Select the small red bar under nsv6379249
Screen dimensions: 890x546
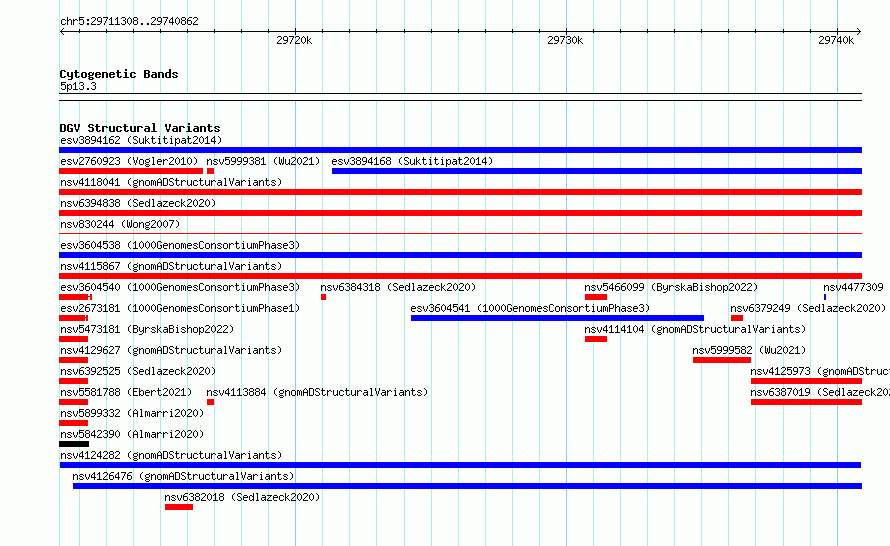(x=737, y=318)
